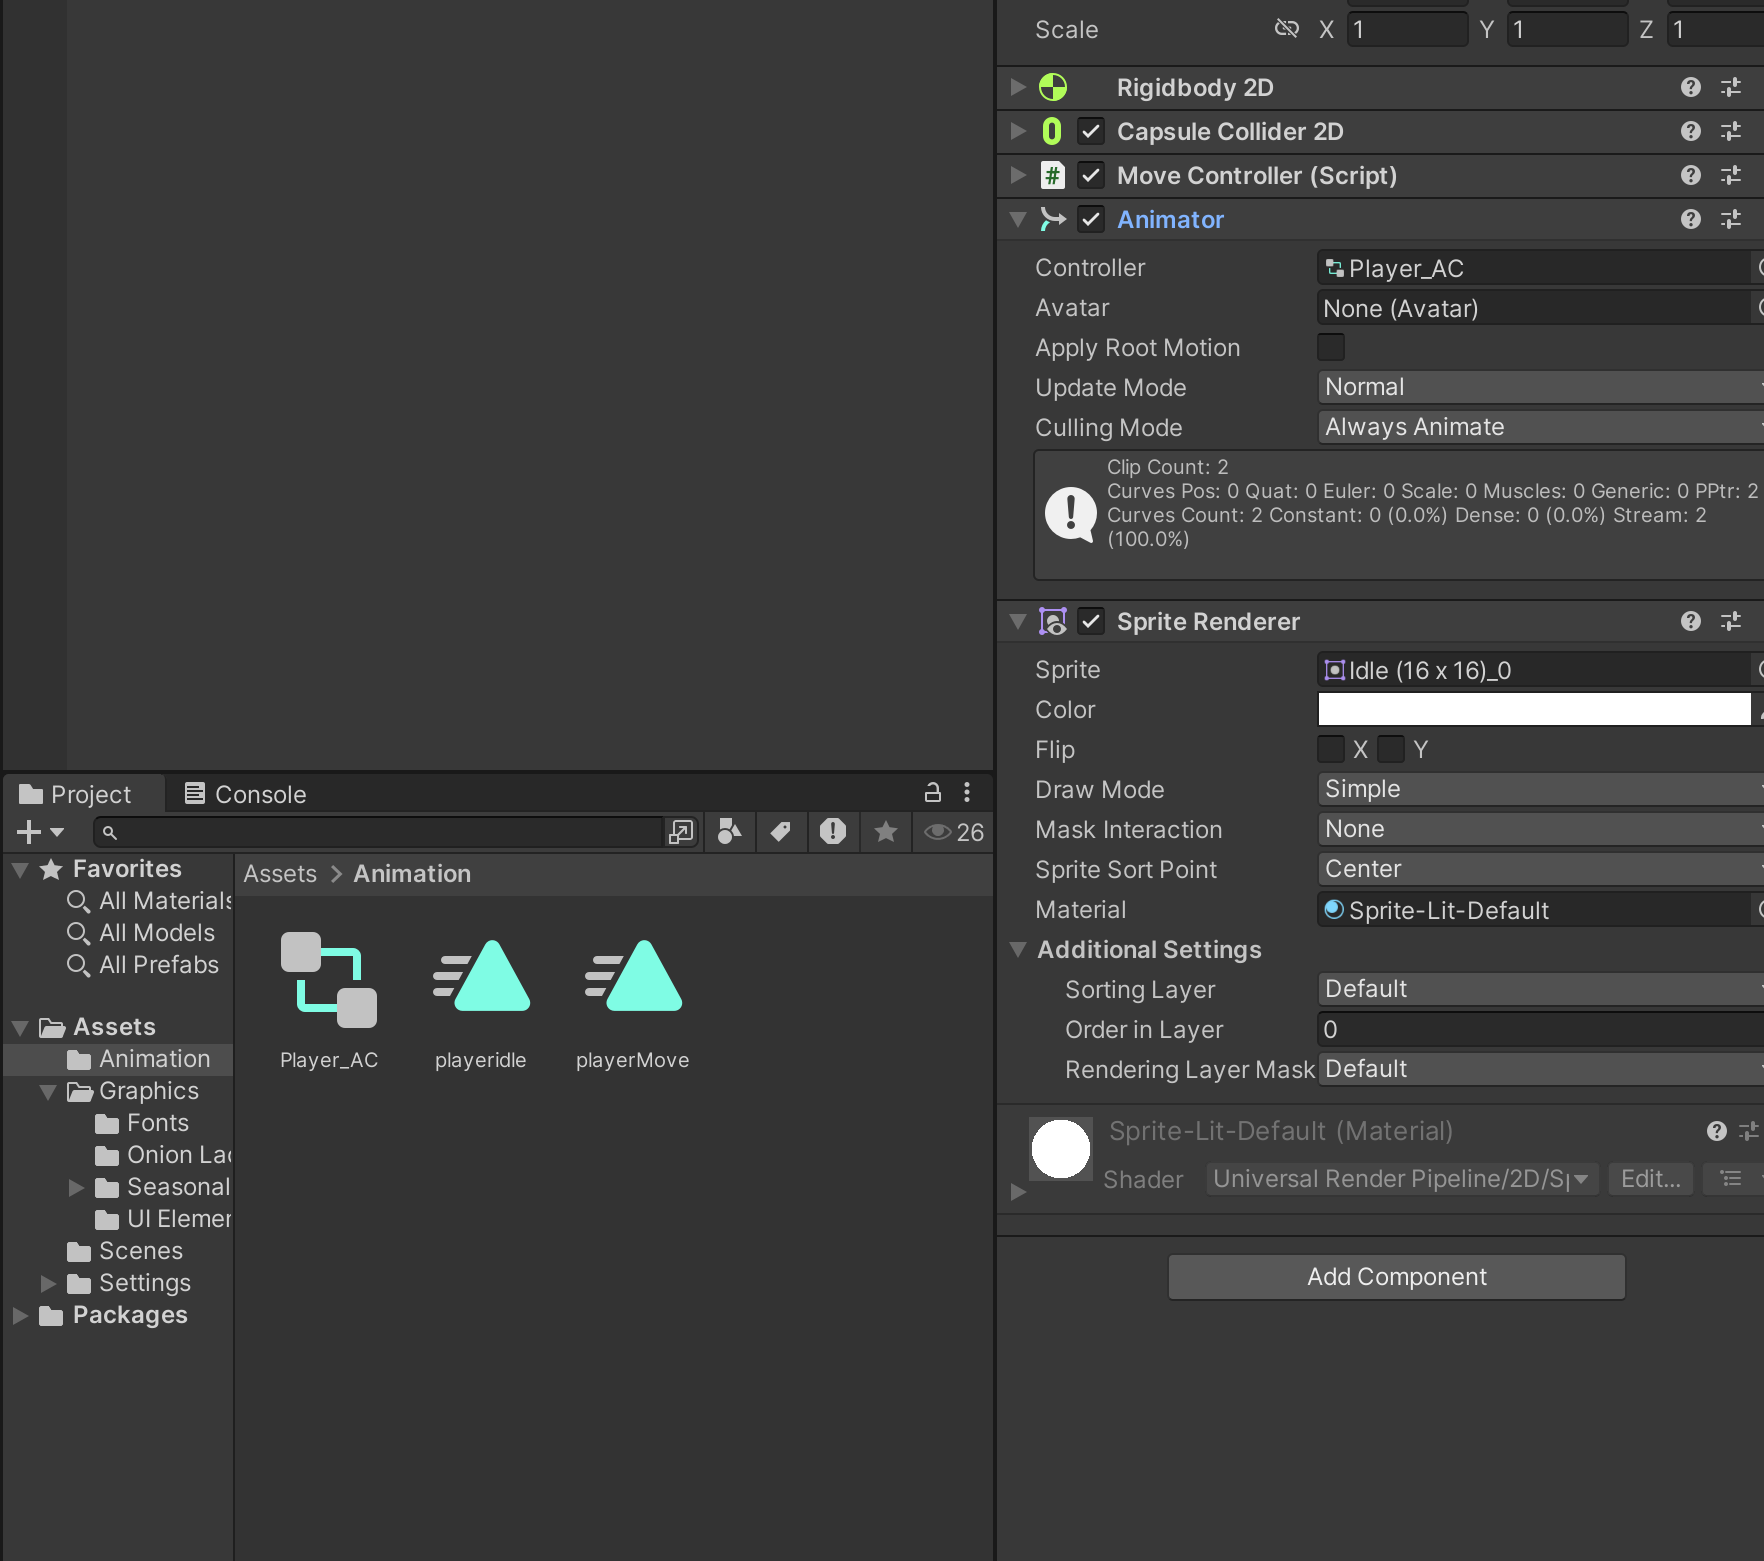Viewport: 1764px width, 1561px height.
Task: Search by Type filter icon
Action: [x=729, y=832]
